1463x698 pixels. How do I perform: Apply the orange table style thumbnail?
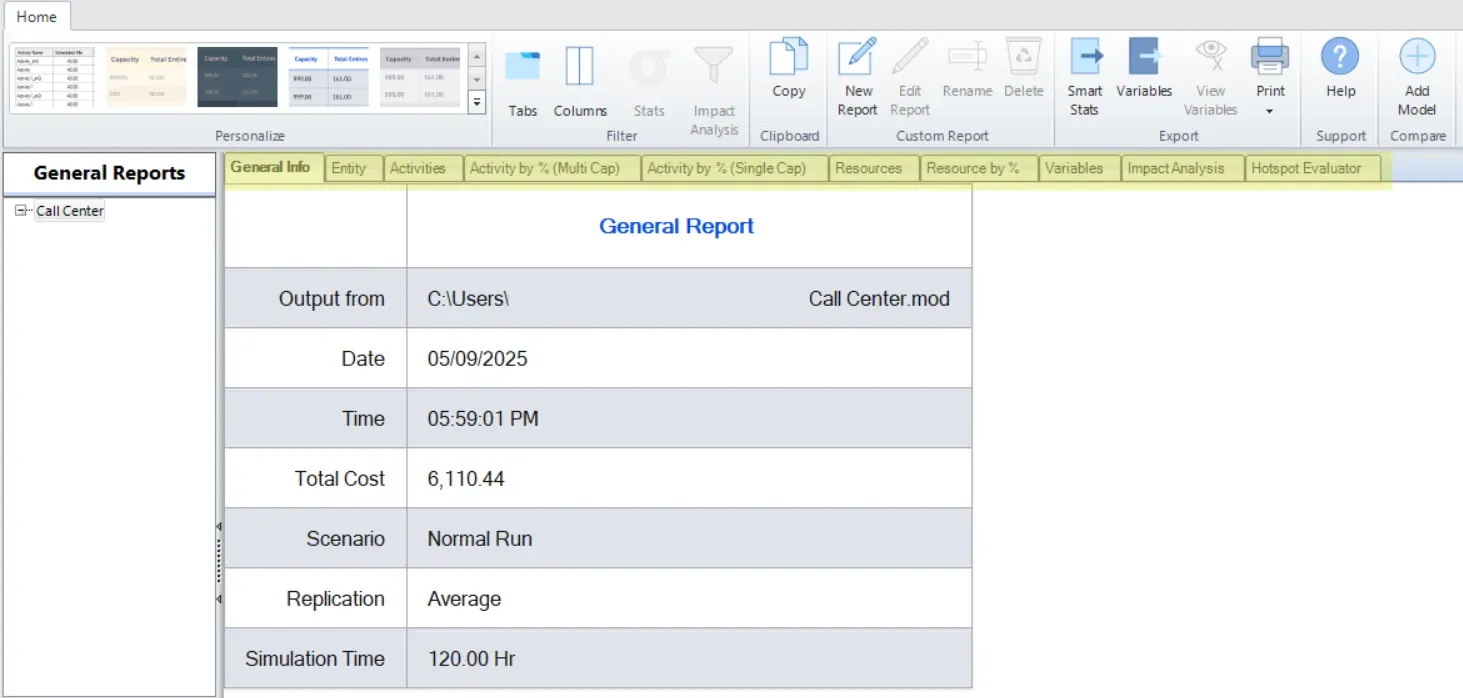(x=146, y=77)
